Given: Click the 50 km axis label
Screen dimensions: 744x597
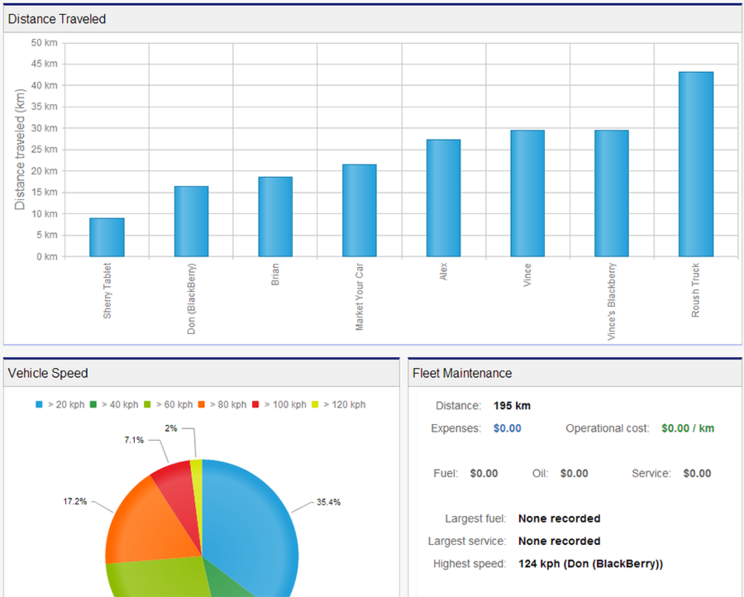Looking at the screenshot, I should tap(44, 43).
